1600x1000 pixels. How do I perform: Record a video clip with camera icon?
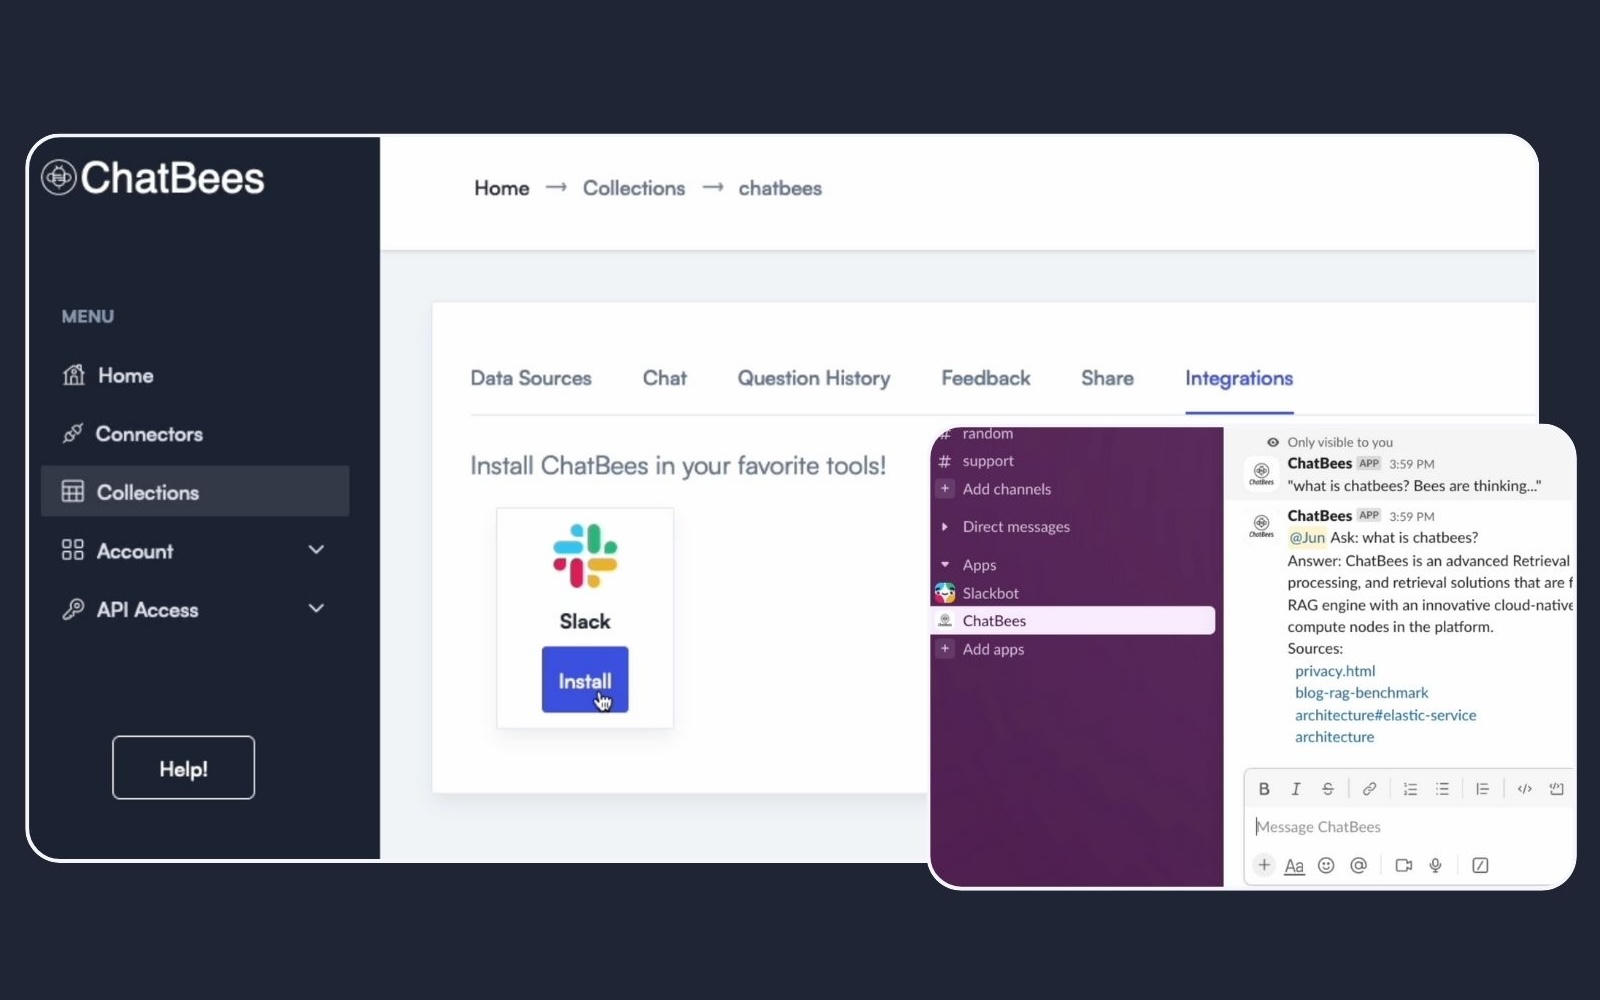[x=1404, y=865]
